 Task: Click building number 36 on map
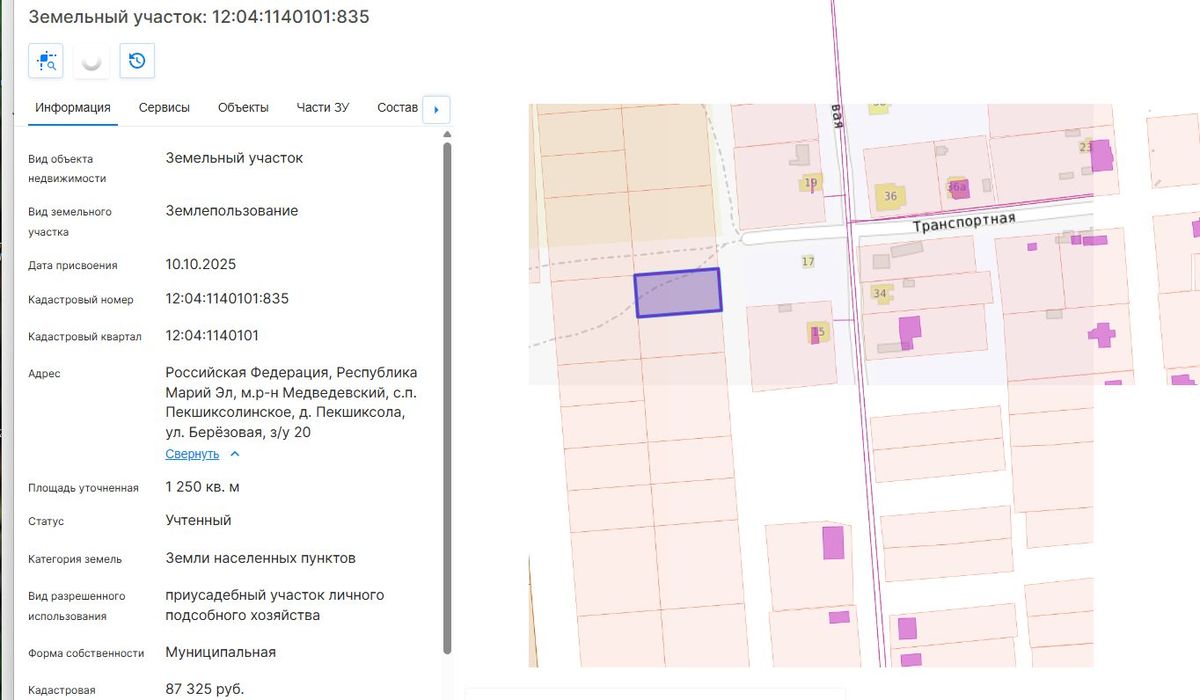[890, 196]
